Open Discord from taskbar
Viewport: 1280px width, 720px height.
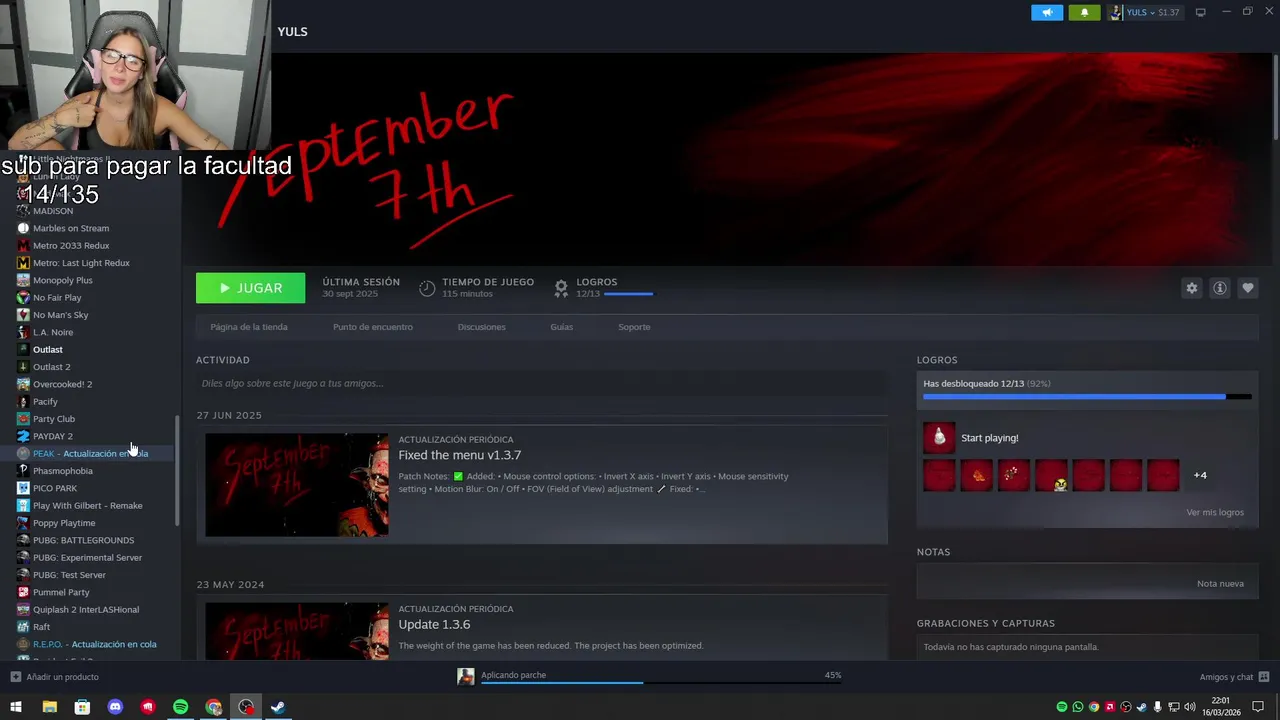tap(115, 707)
